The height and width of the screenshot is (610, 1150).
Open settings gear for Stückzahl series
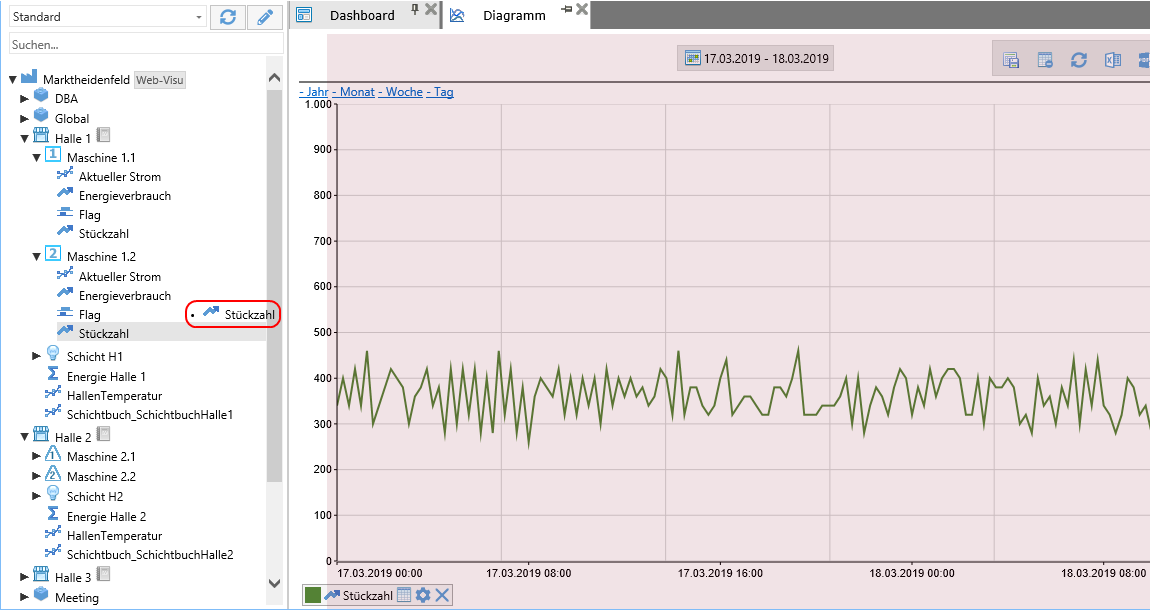423,596
